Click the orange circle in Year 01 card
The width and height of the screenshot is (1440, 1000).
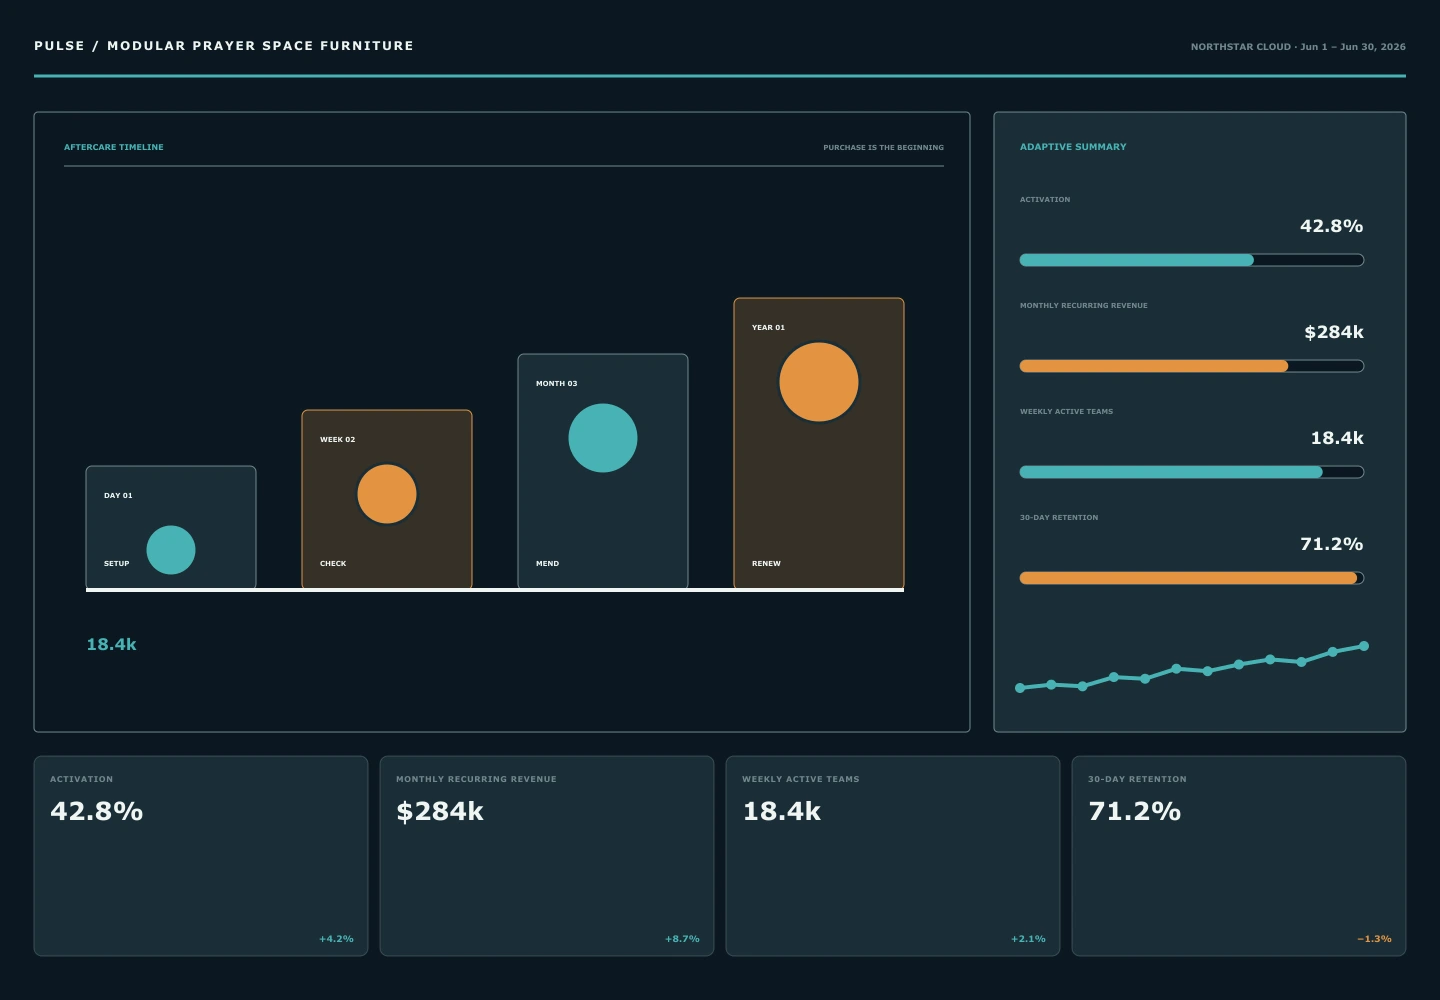pyautogui.click(x=819, y=382)
